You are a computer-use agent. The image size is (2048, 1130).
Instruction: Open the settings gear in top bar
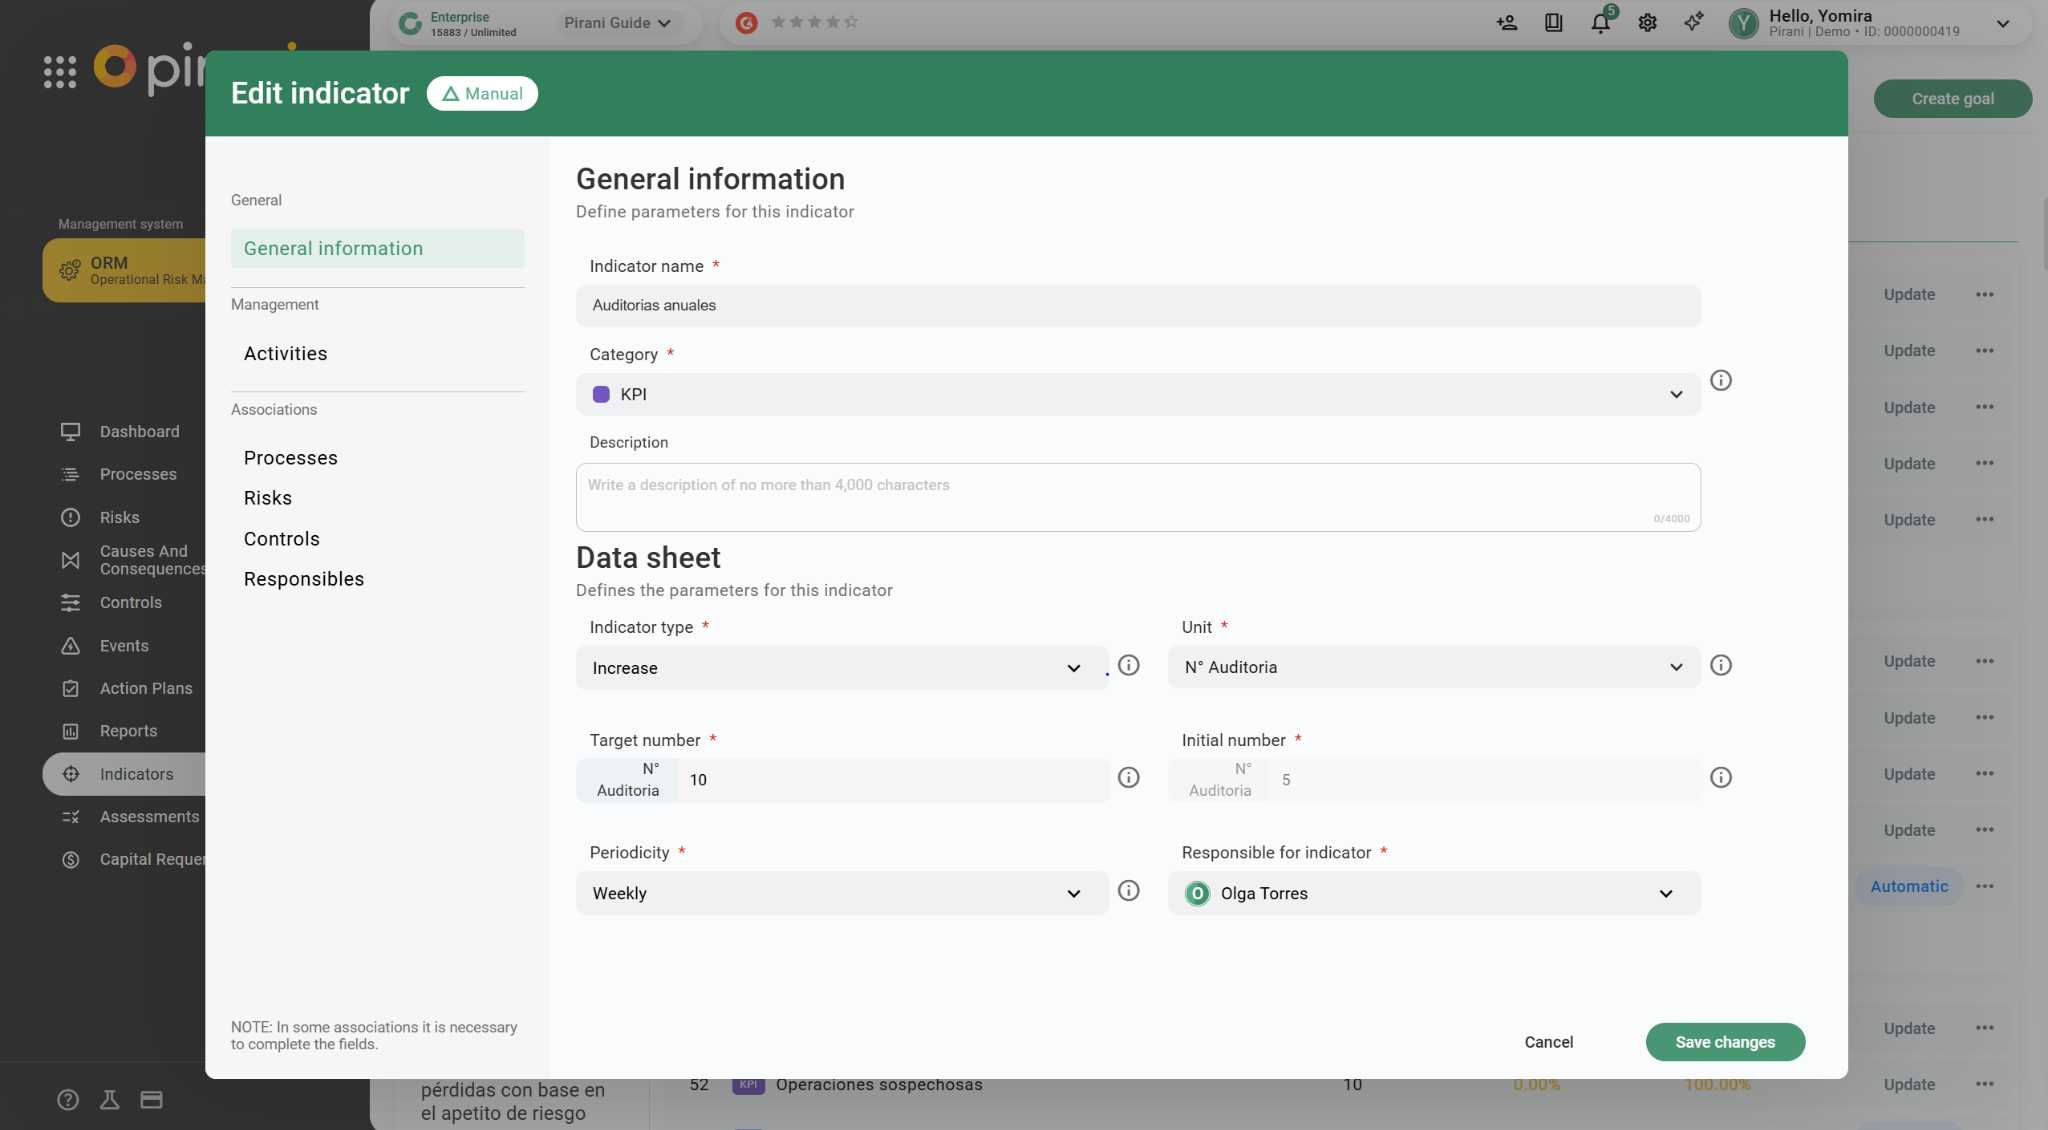1647,23
